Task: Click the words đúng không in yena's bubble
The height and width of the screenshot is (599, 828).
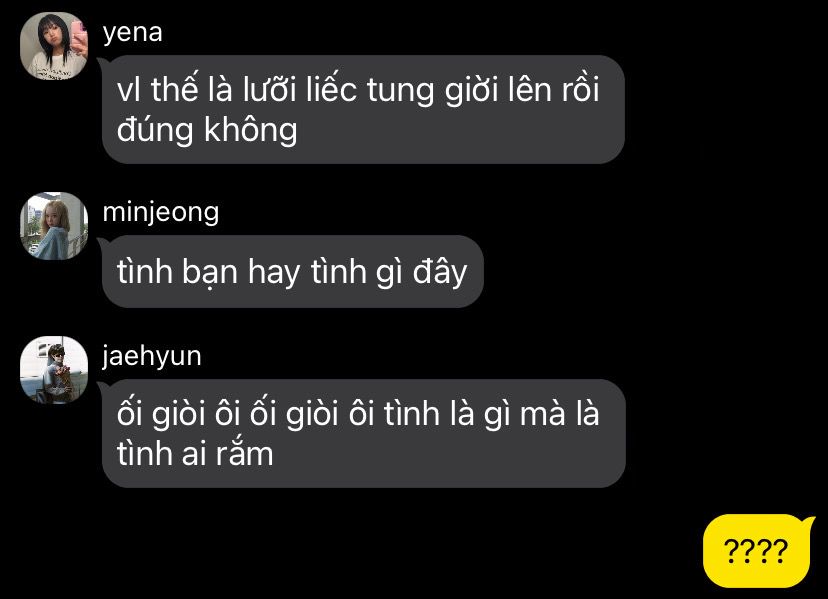Action: coord(207,129)
